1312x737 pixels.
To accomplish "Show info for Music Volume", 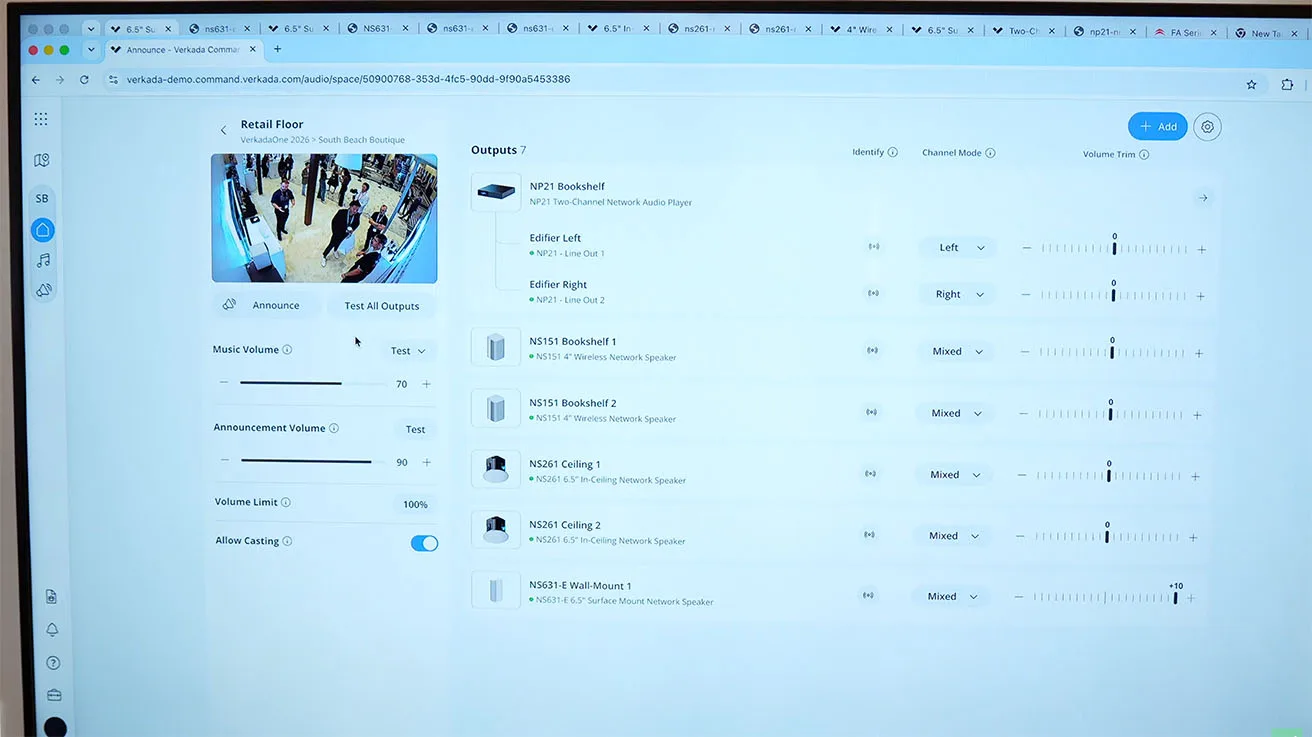I will (287, 350).
